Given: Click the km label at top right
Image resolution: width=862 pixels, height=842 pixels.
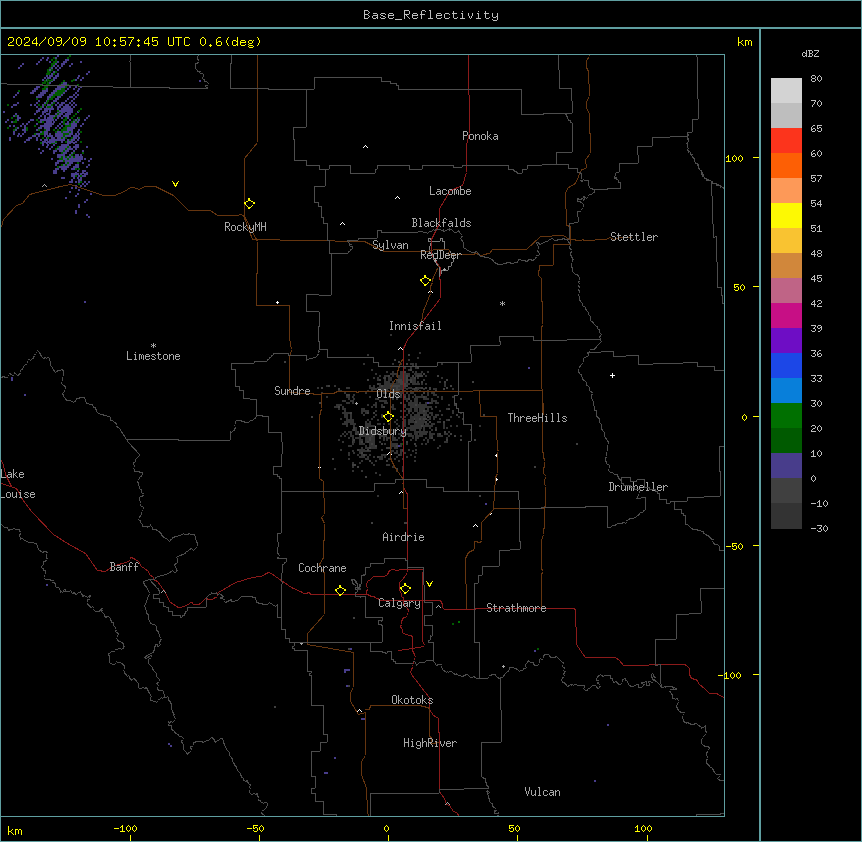Looking at the screenshot, I should 744,42.
